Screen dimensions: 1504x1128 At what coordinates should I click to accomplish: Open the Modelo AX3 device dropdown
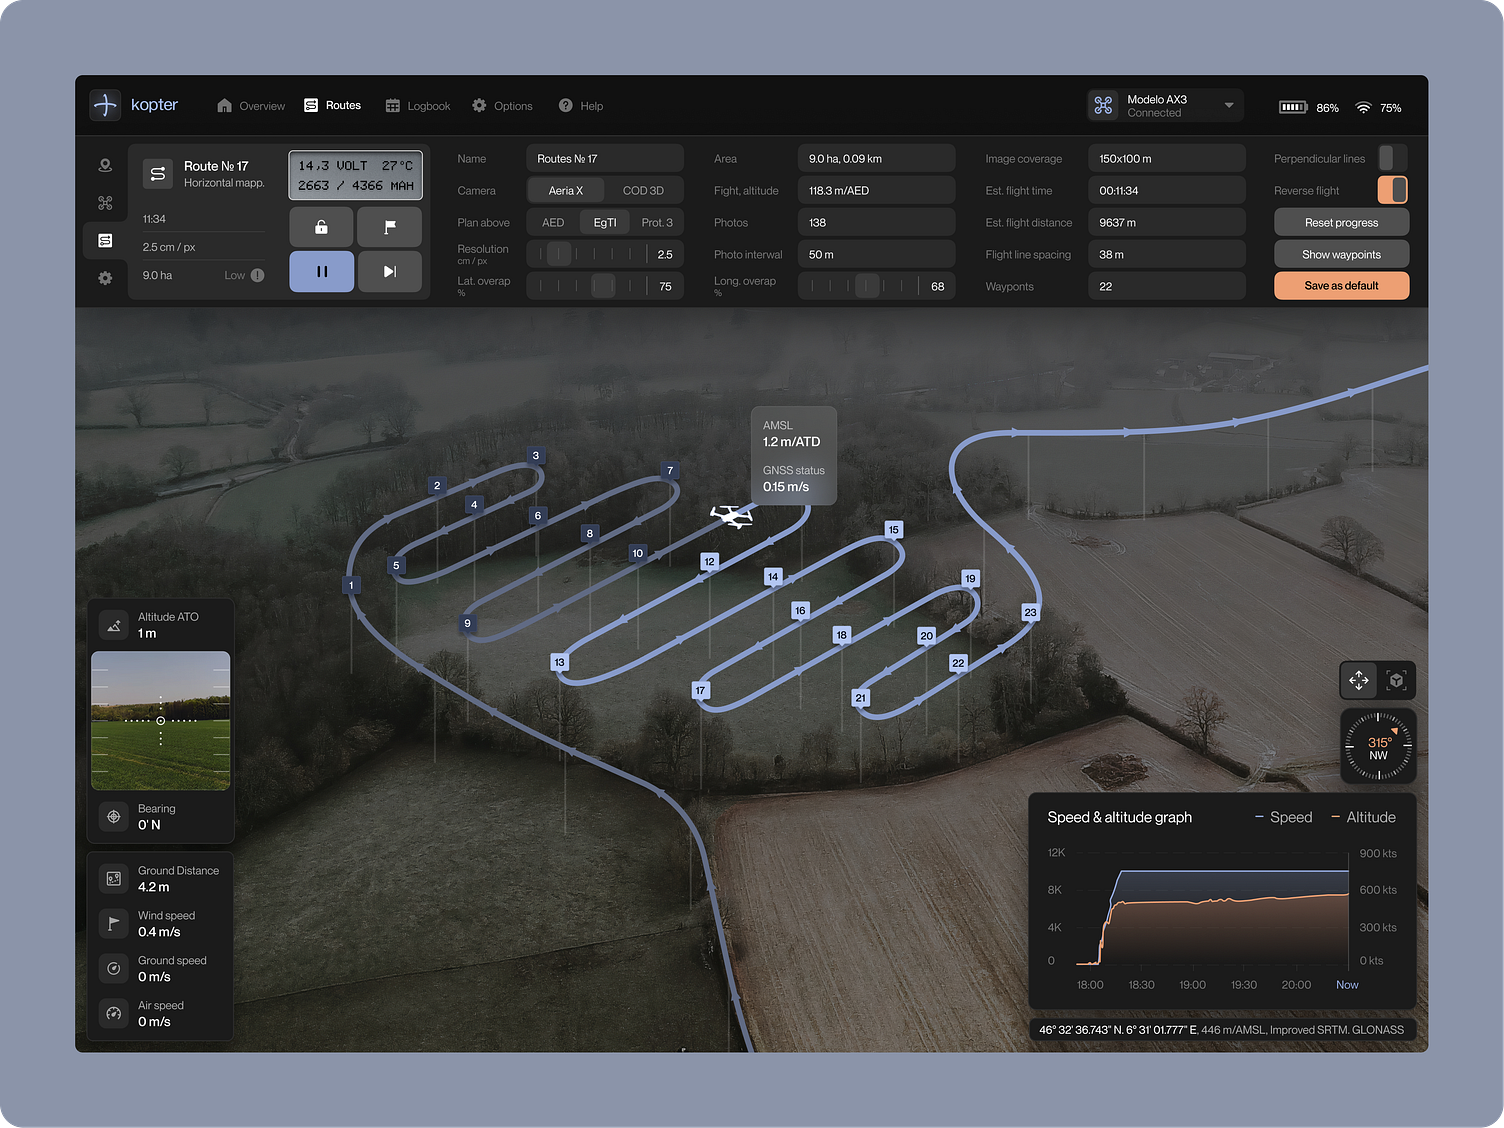point(1164,104)
